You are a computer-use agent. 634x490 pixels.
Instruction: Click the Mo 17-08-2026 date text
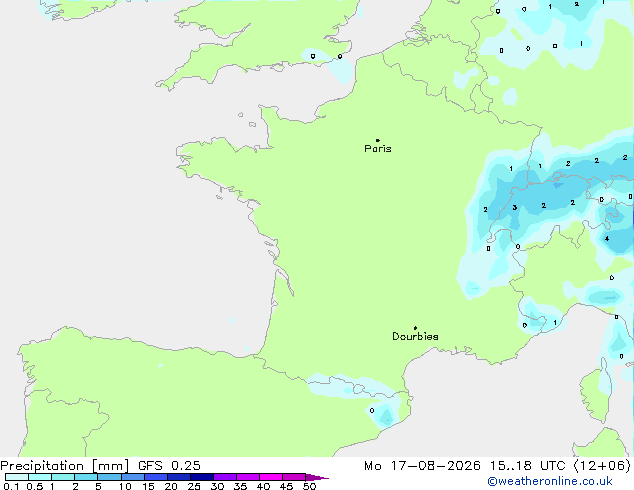point(423,466)
